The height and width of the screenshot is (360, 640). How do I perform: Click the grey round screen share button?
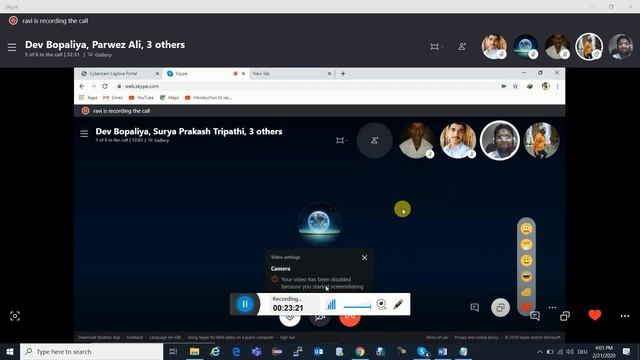(x=500, y=307)
